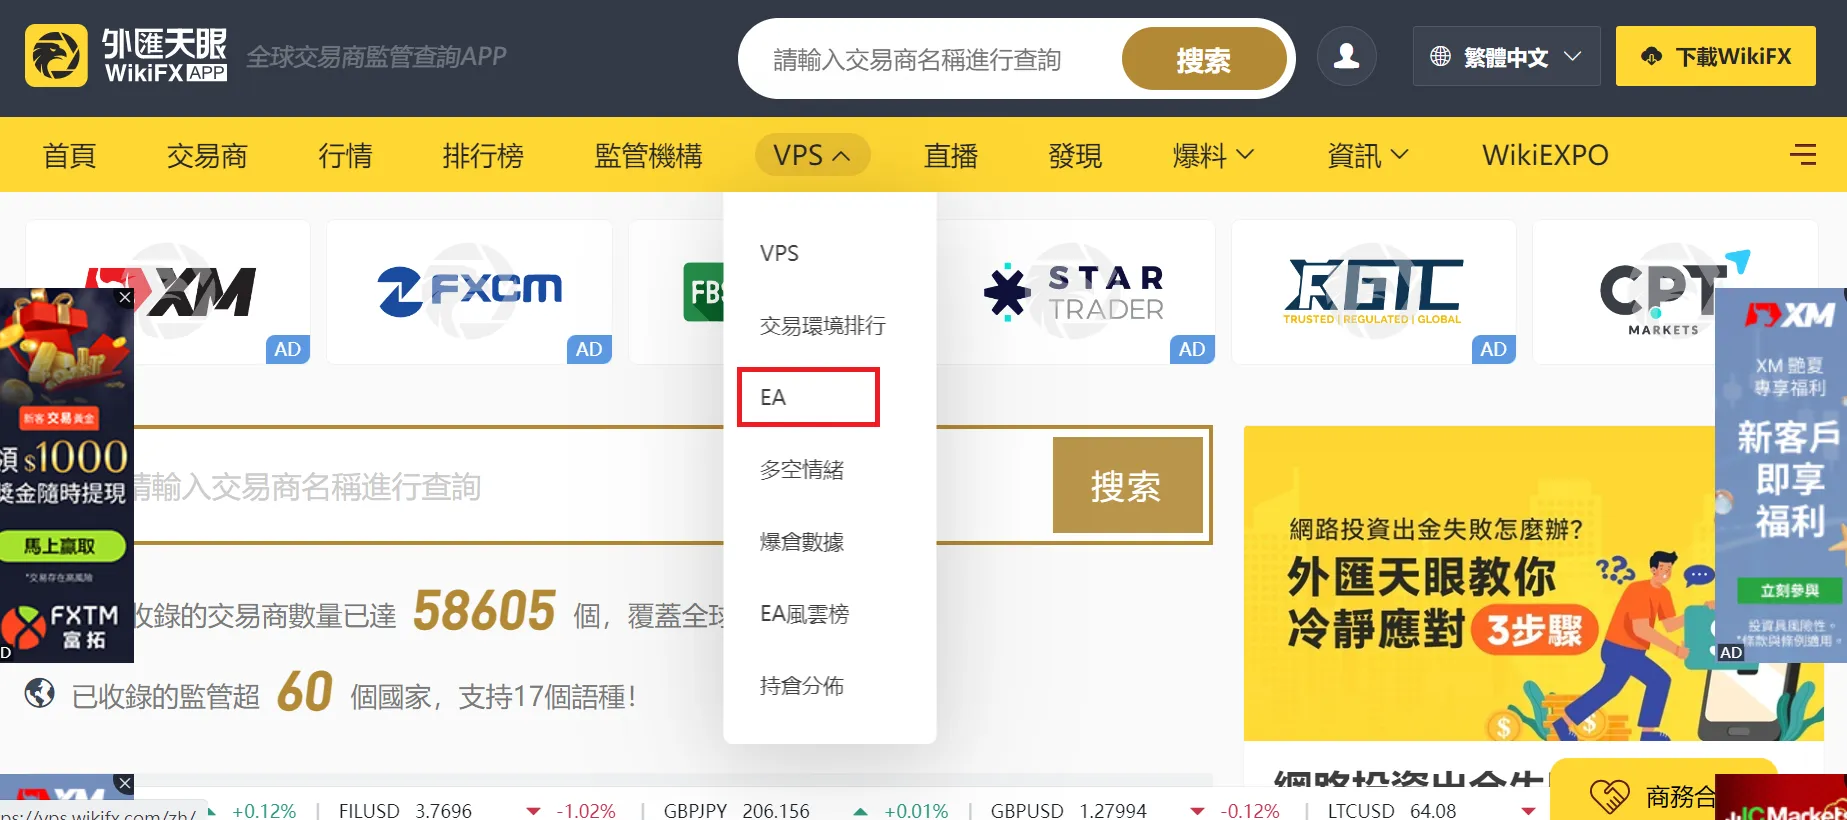This screenshot has height=820, width=1847.
Task: Click the 下載WikiFX download button
Action: (1716, 56)
